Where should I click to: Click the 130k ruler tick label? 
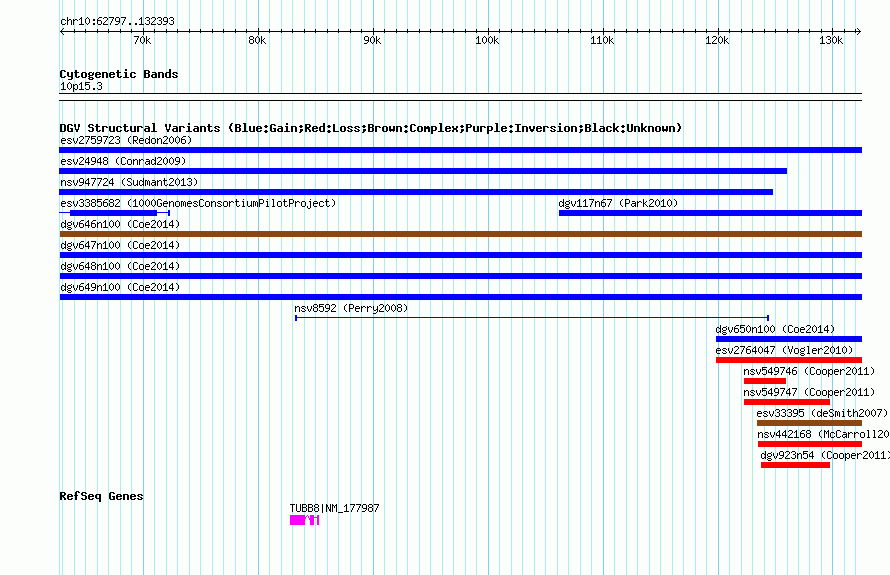pos(831,40)
